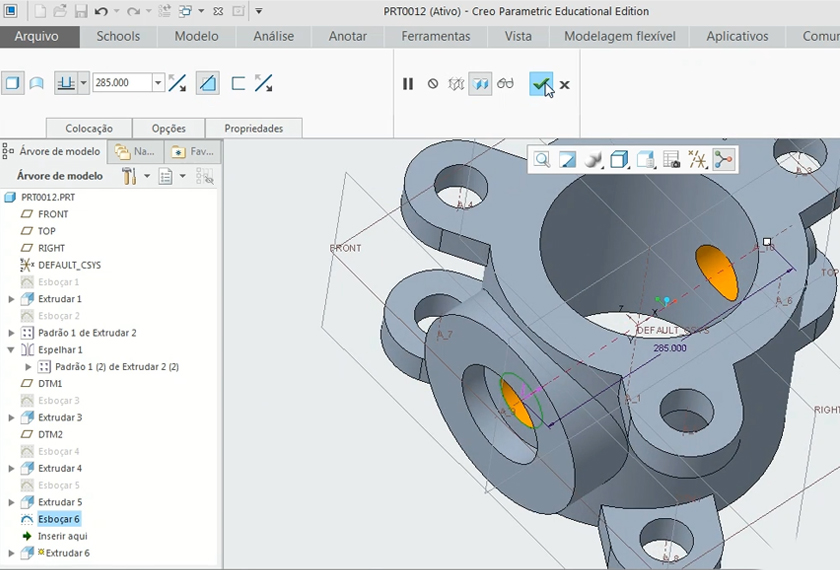The height and width of the screenshot is (570, 840).
Task: Open the saved orientations cube icon
Action: [619, 159]
